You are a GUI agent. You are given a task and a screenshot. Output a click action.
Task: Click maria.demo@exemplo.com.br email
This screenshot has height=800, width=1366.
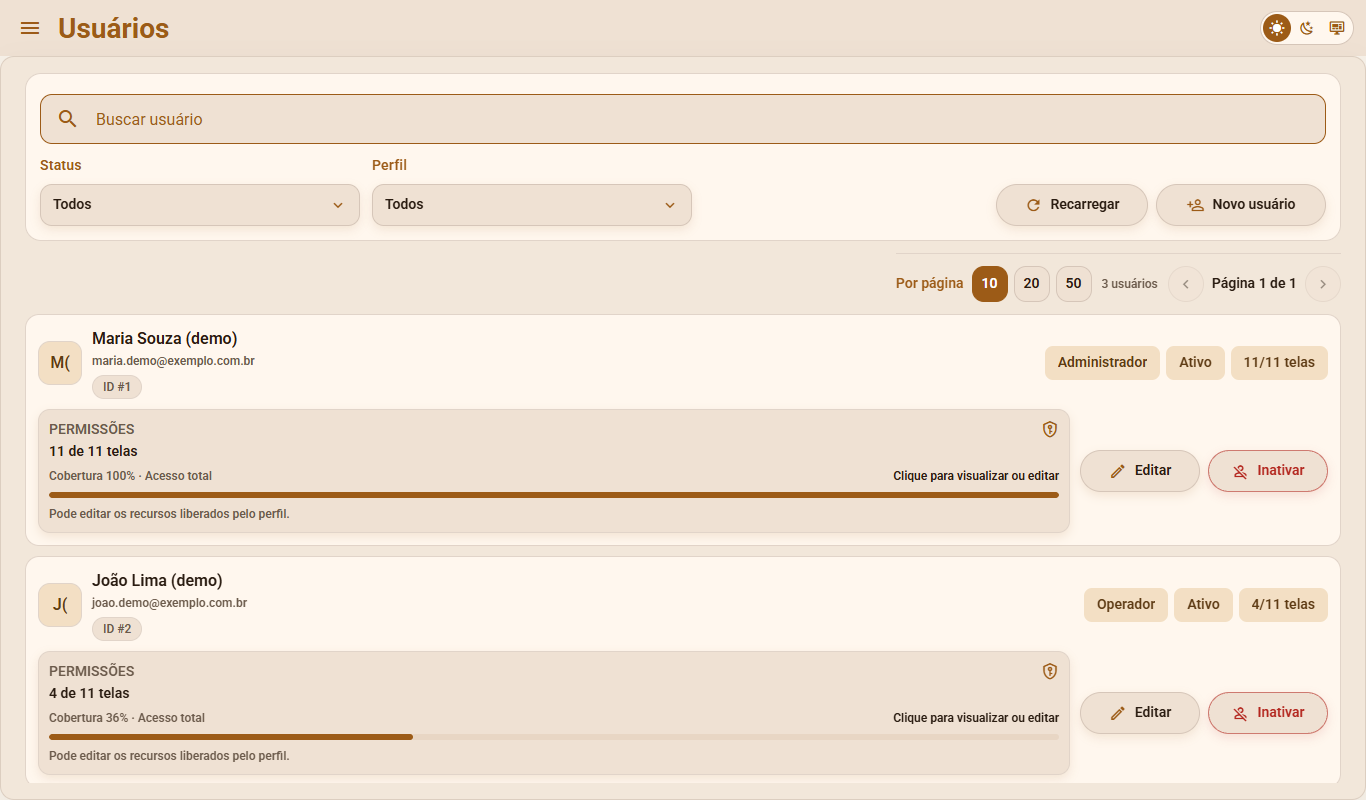tap(173, 361)
